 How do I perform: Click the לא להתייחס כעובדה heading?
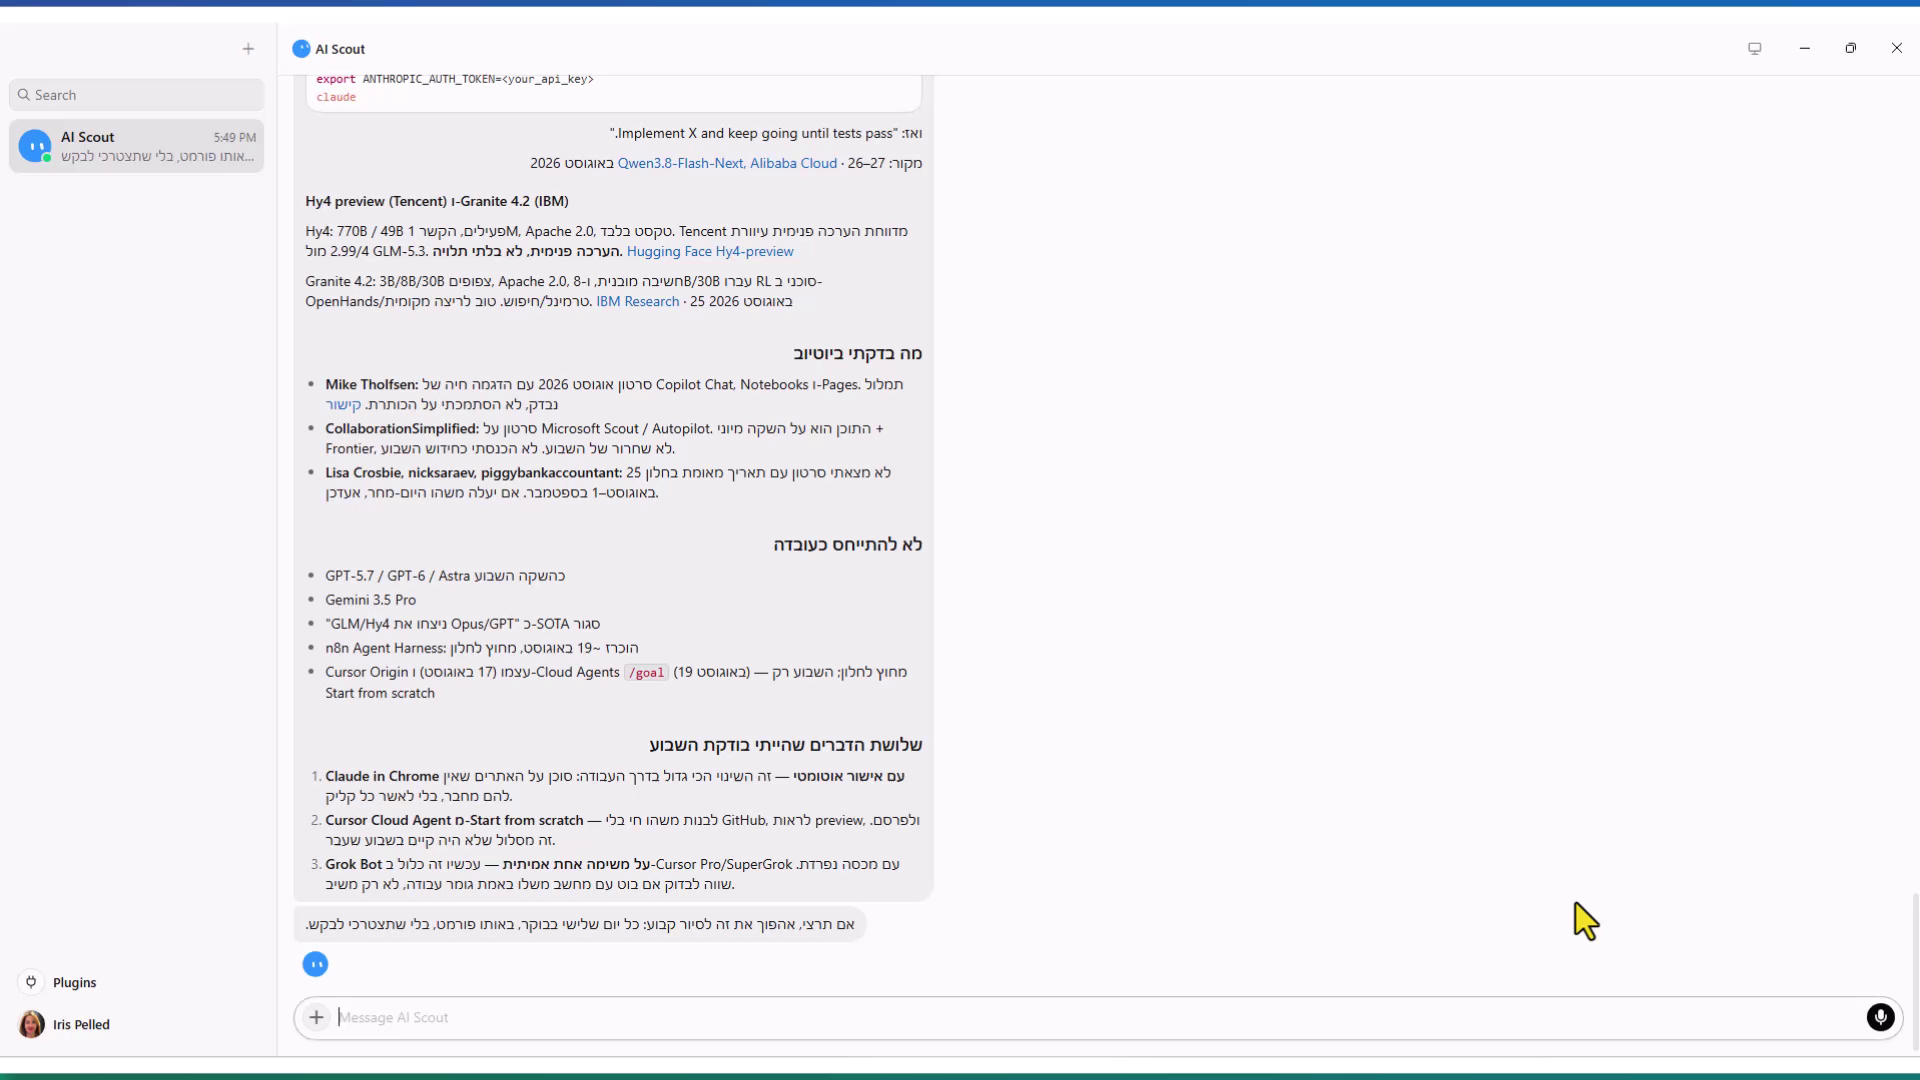click(x=847, y=544)
